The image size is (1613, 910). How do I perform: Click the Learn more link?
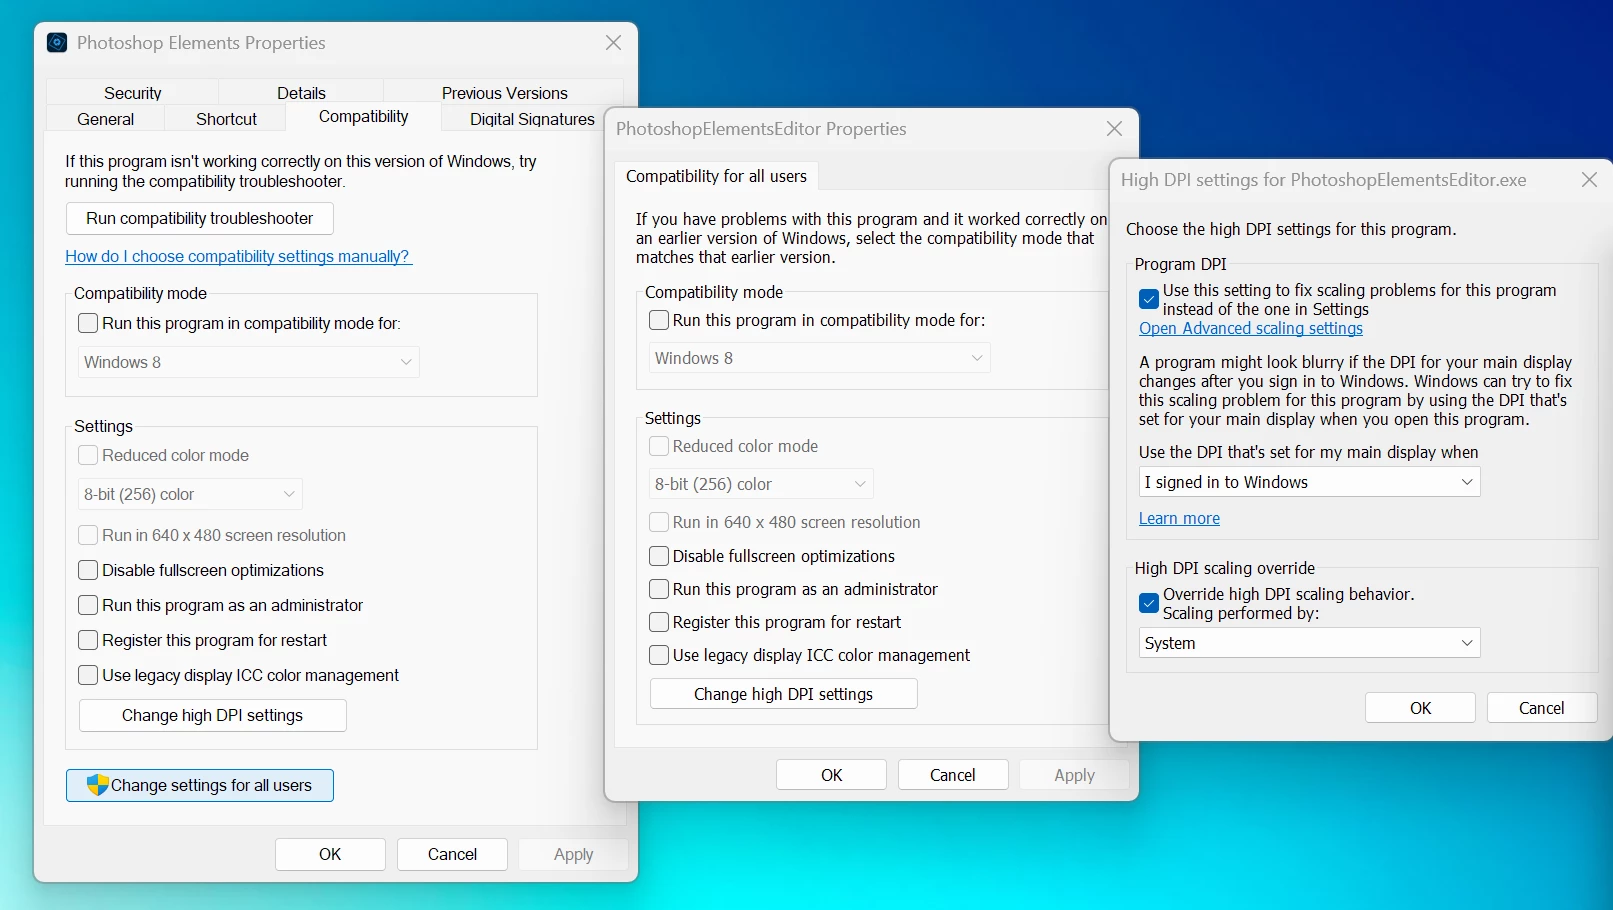click(1179, 518)
